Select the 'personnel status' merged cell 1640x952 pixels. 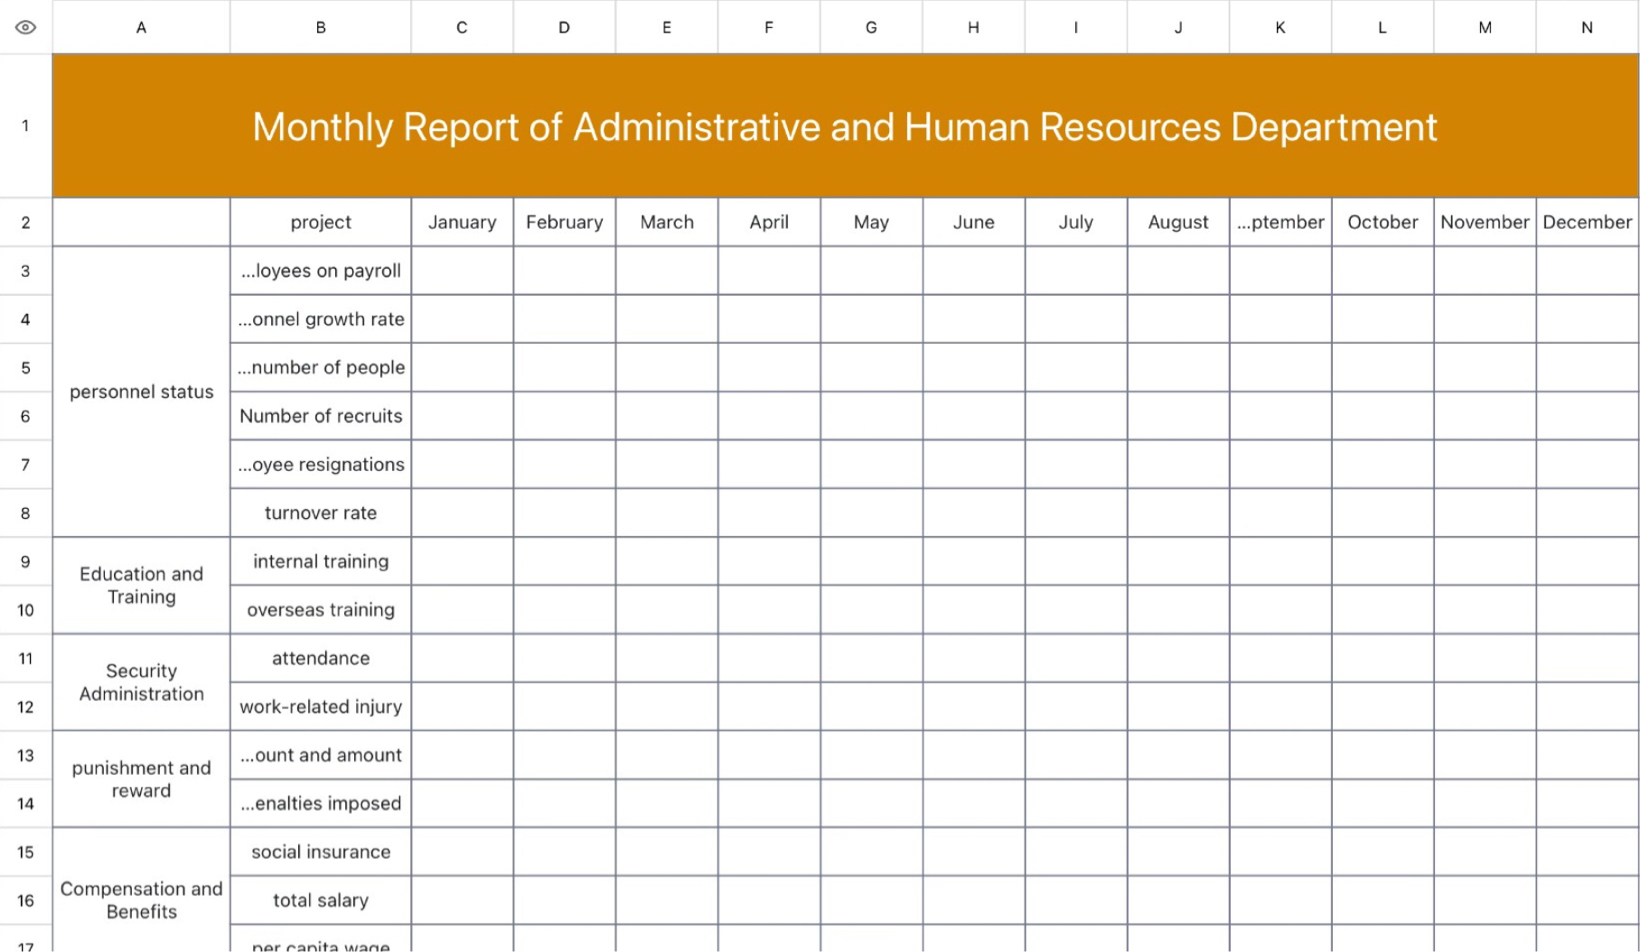141,392
